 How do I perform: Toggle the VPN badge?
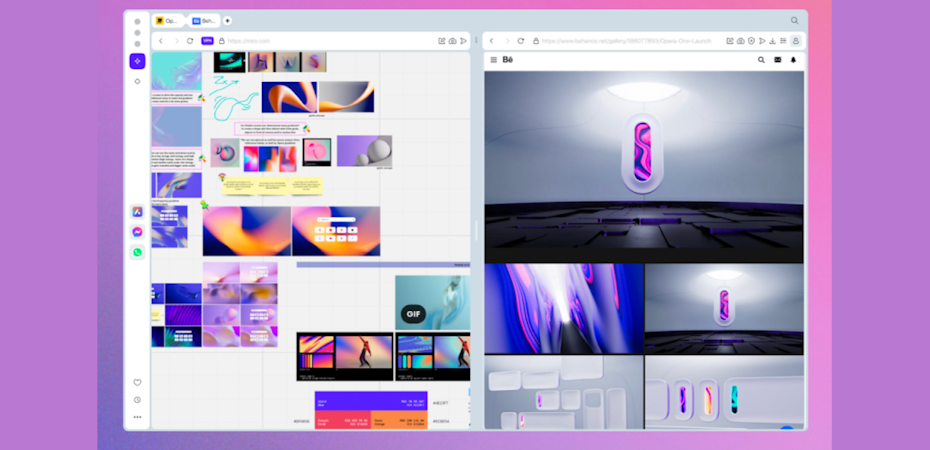pyautogui.click(x=207, y=41)
